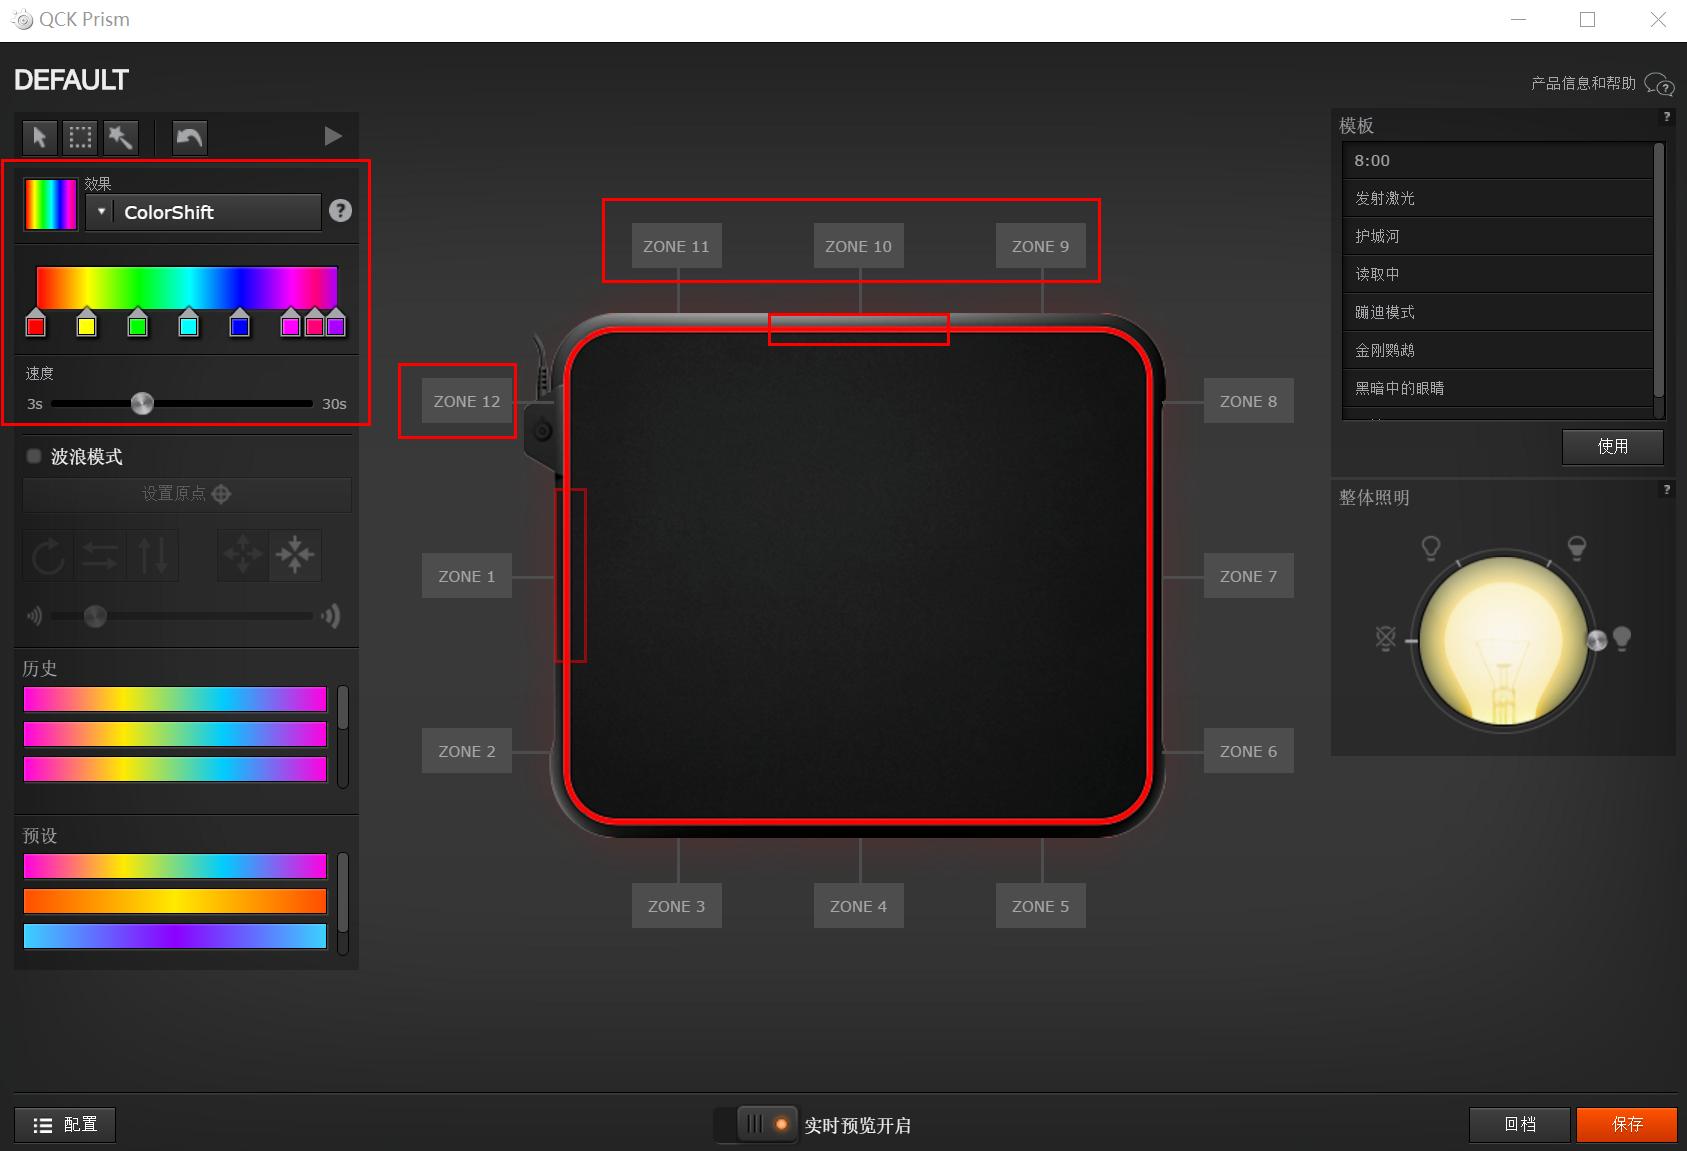Click the undo arrow icon
Image resolution: width=1687 pixels, height=1151 pixels.
[189, 137]
